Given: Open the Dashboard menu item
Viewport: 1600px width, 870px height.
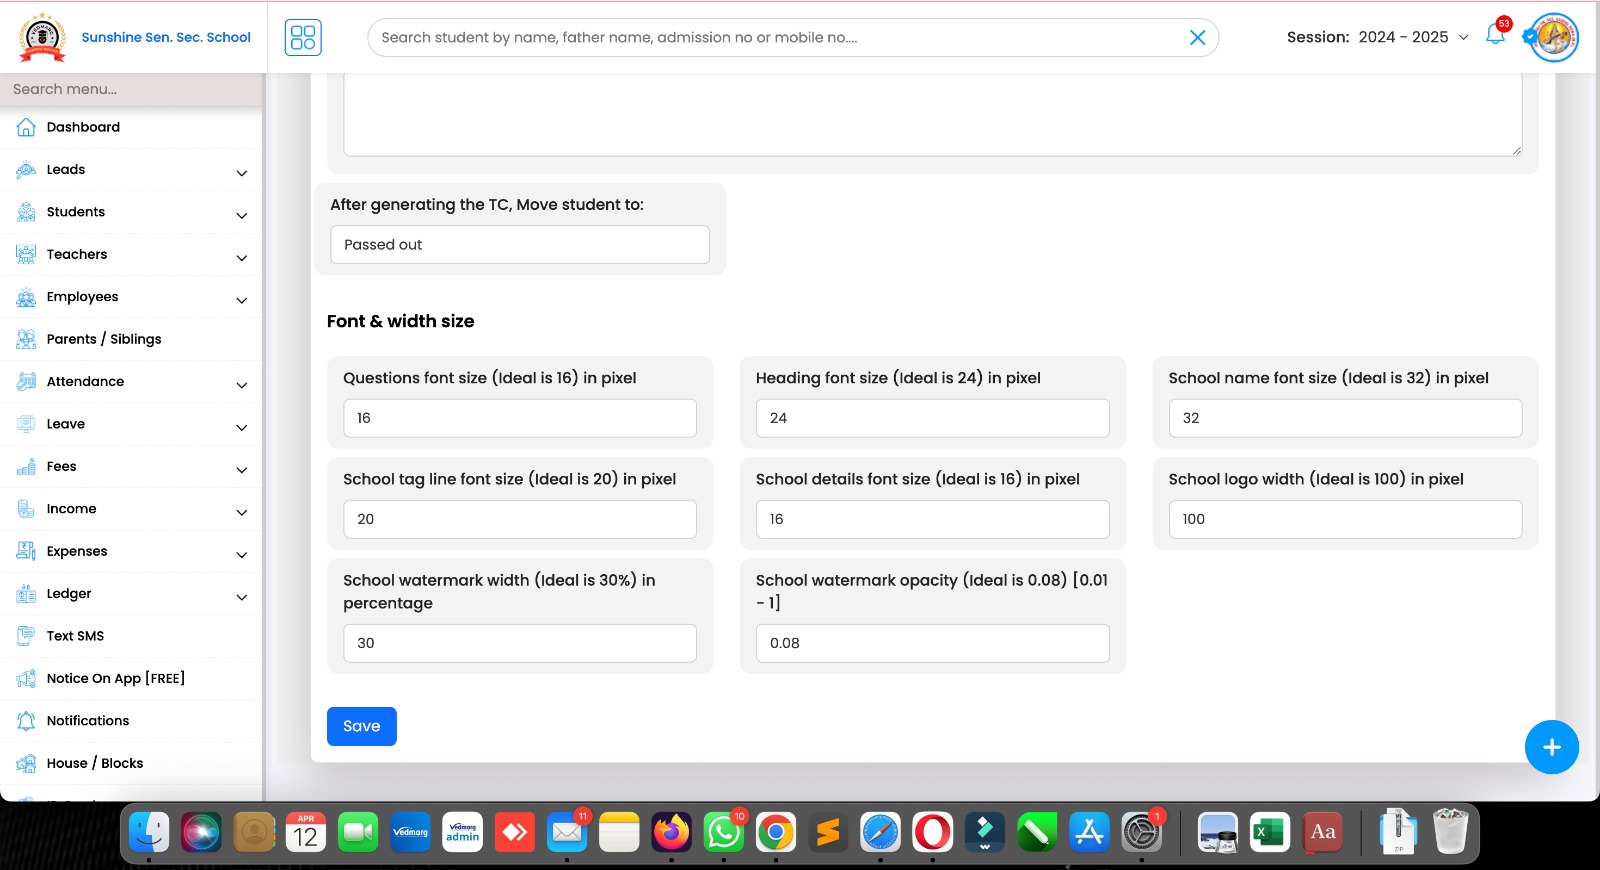Looking at the screenshot, I should (x=131, y=127).
